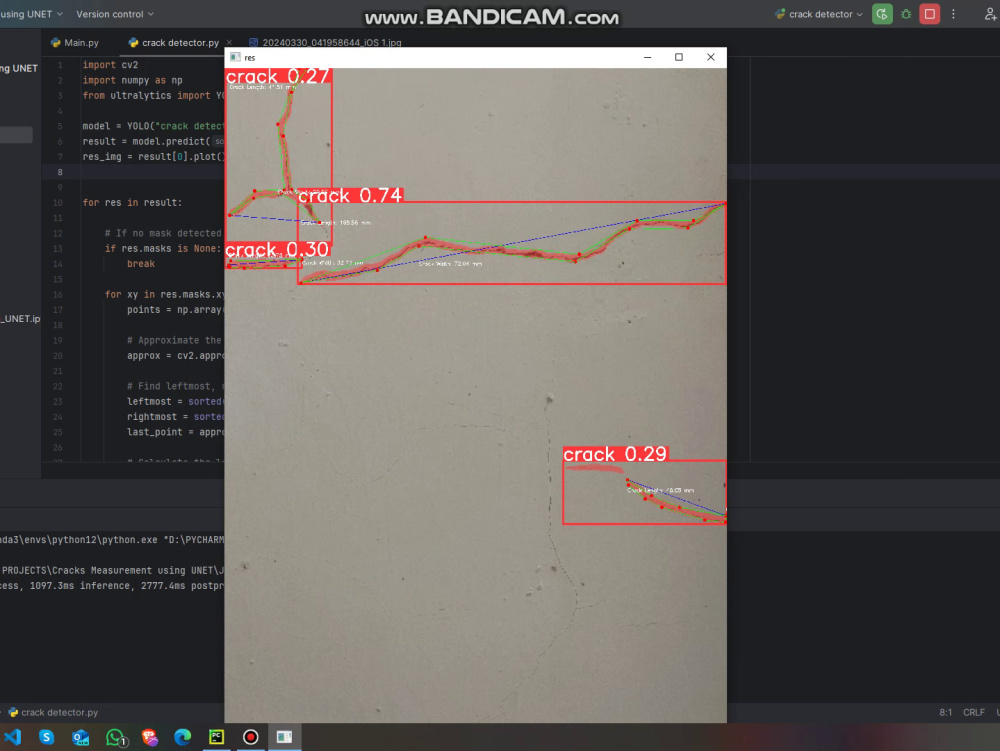Screen dimensions: 1000x751
Task: Click the green Debug bug icon
Action: coord(906,14)
